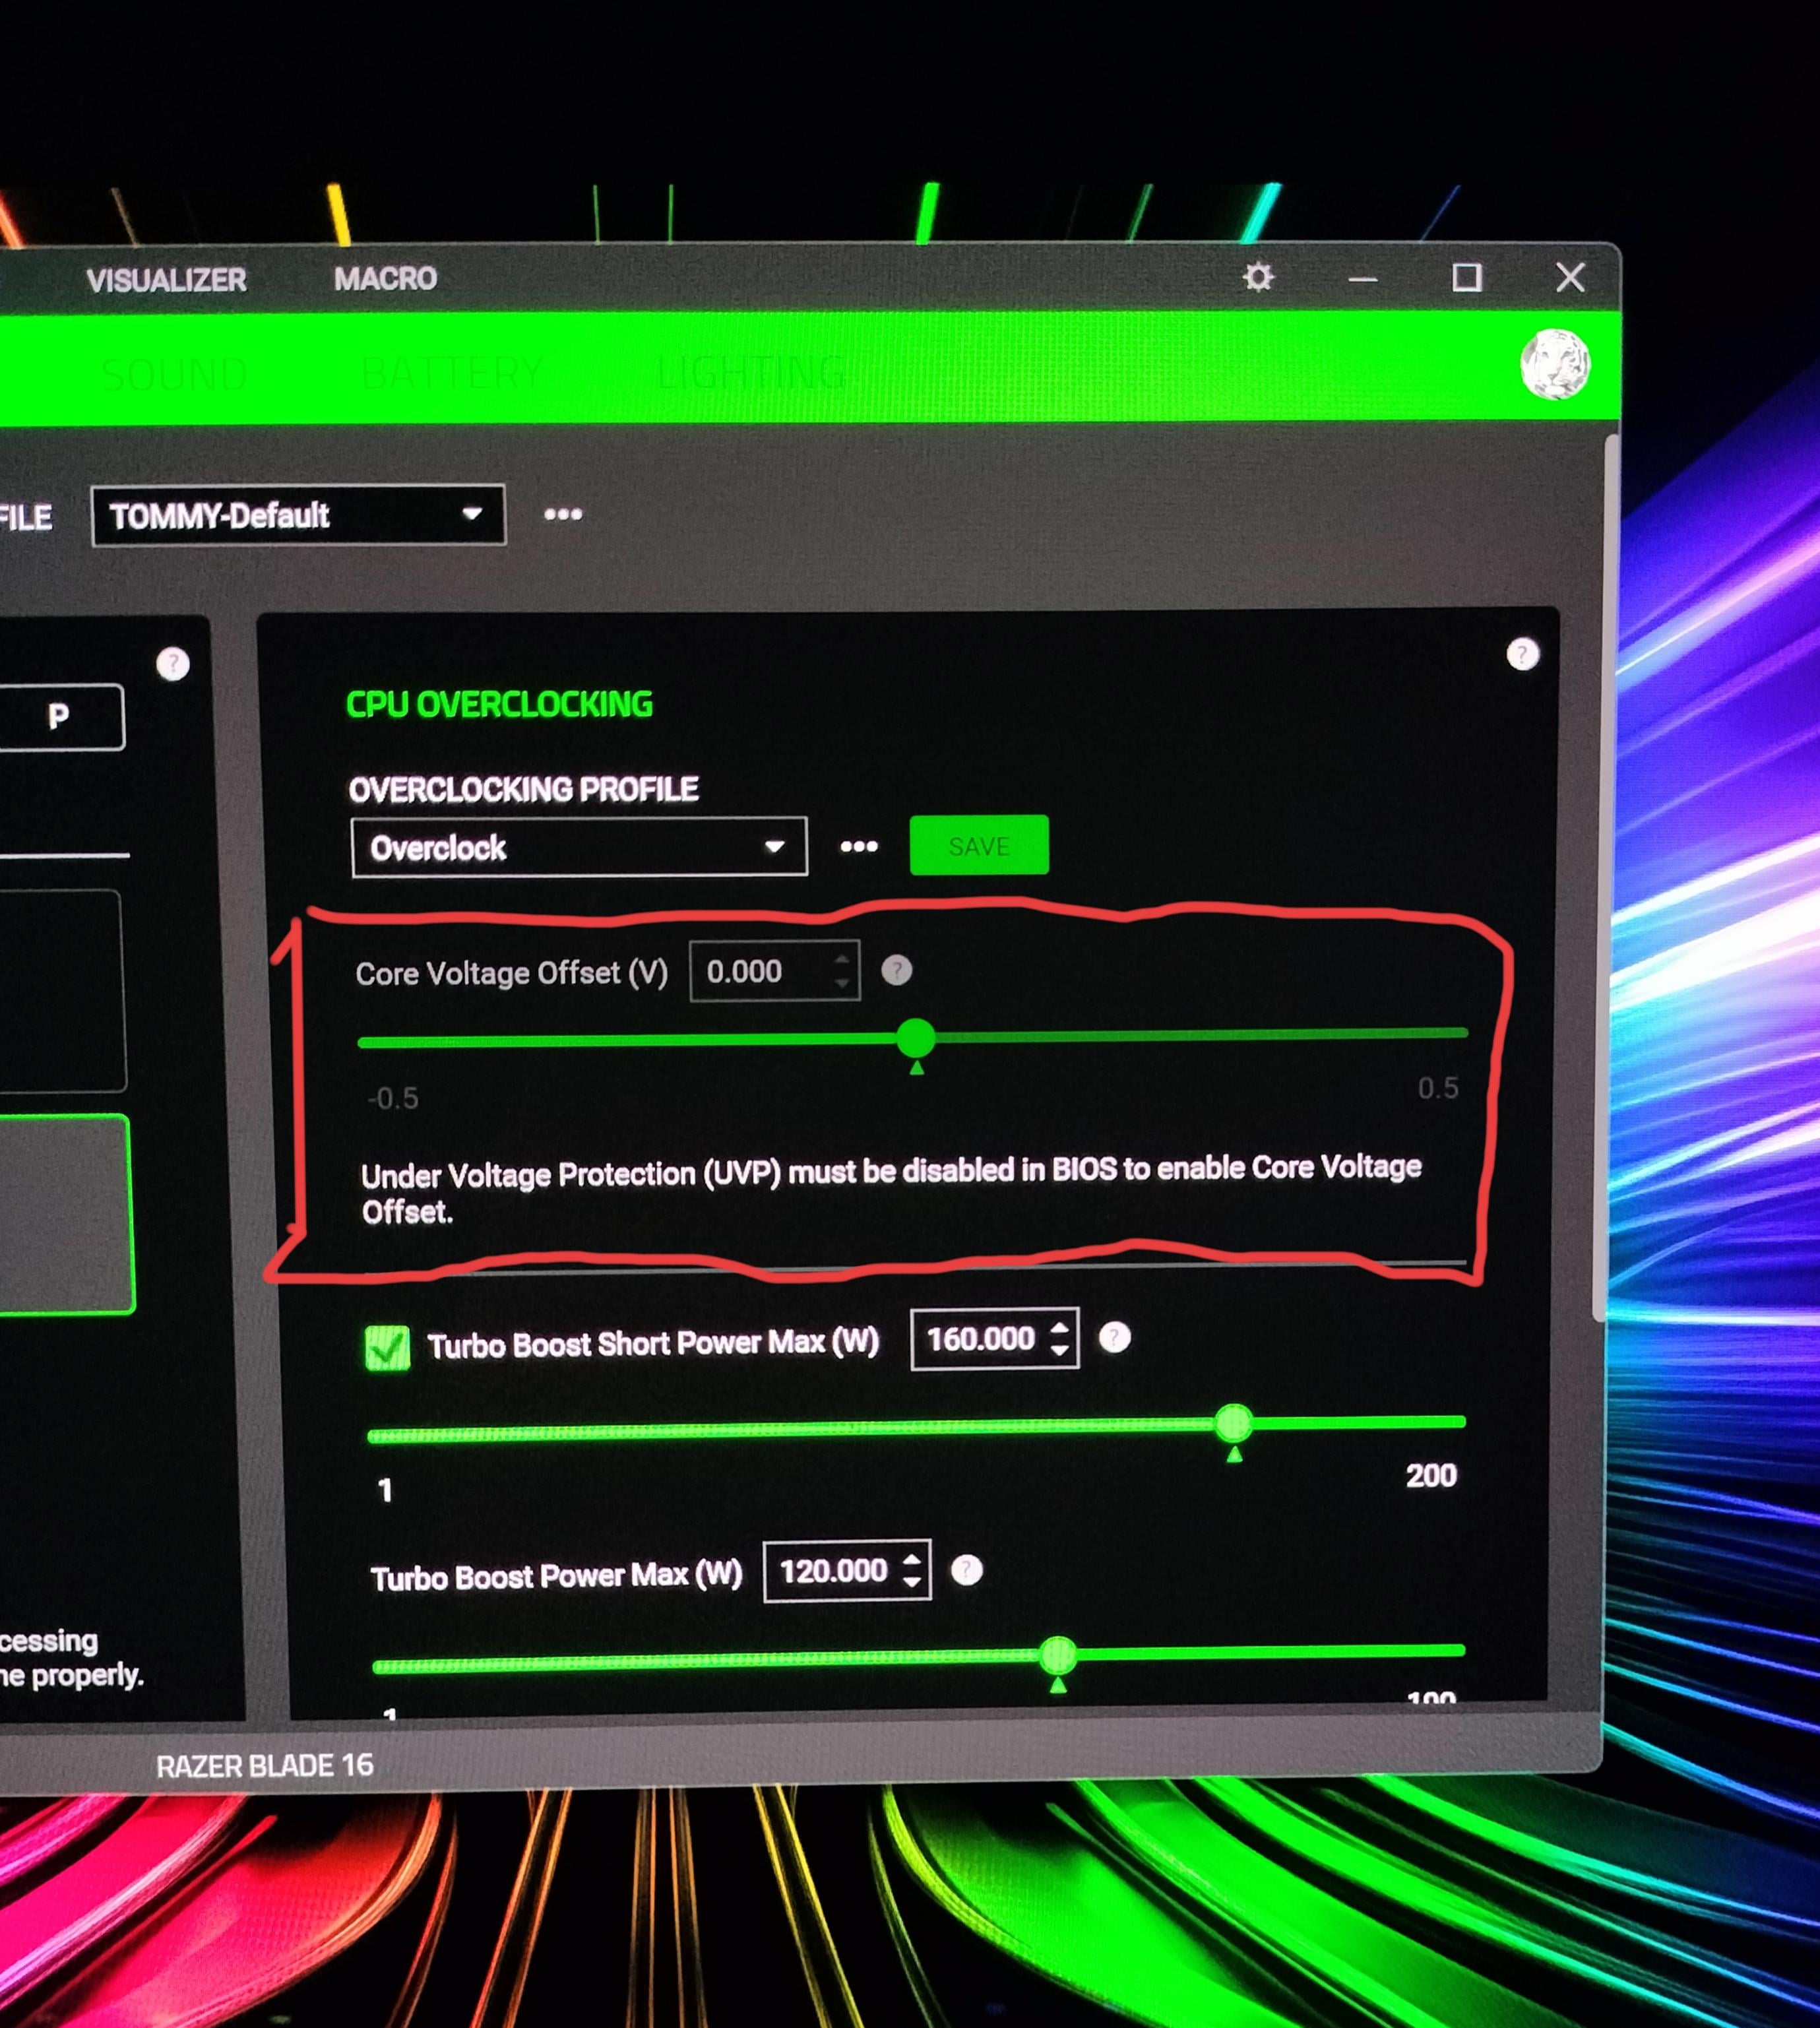Image resolution: width=1820 pixels, height=2028 pixels.
Task: Increase Turbo Boost Short Power Max value
Action: (1060, 1327)
